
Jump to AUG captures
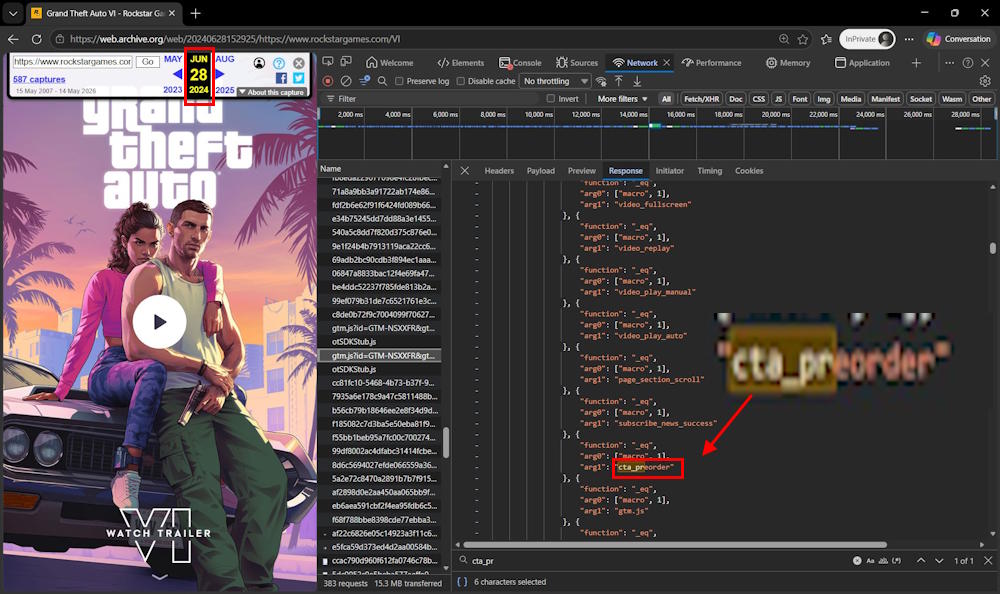pyautogui.click(x=224, y=59)
